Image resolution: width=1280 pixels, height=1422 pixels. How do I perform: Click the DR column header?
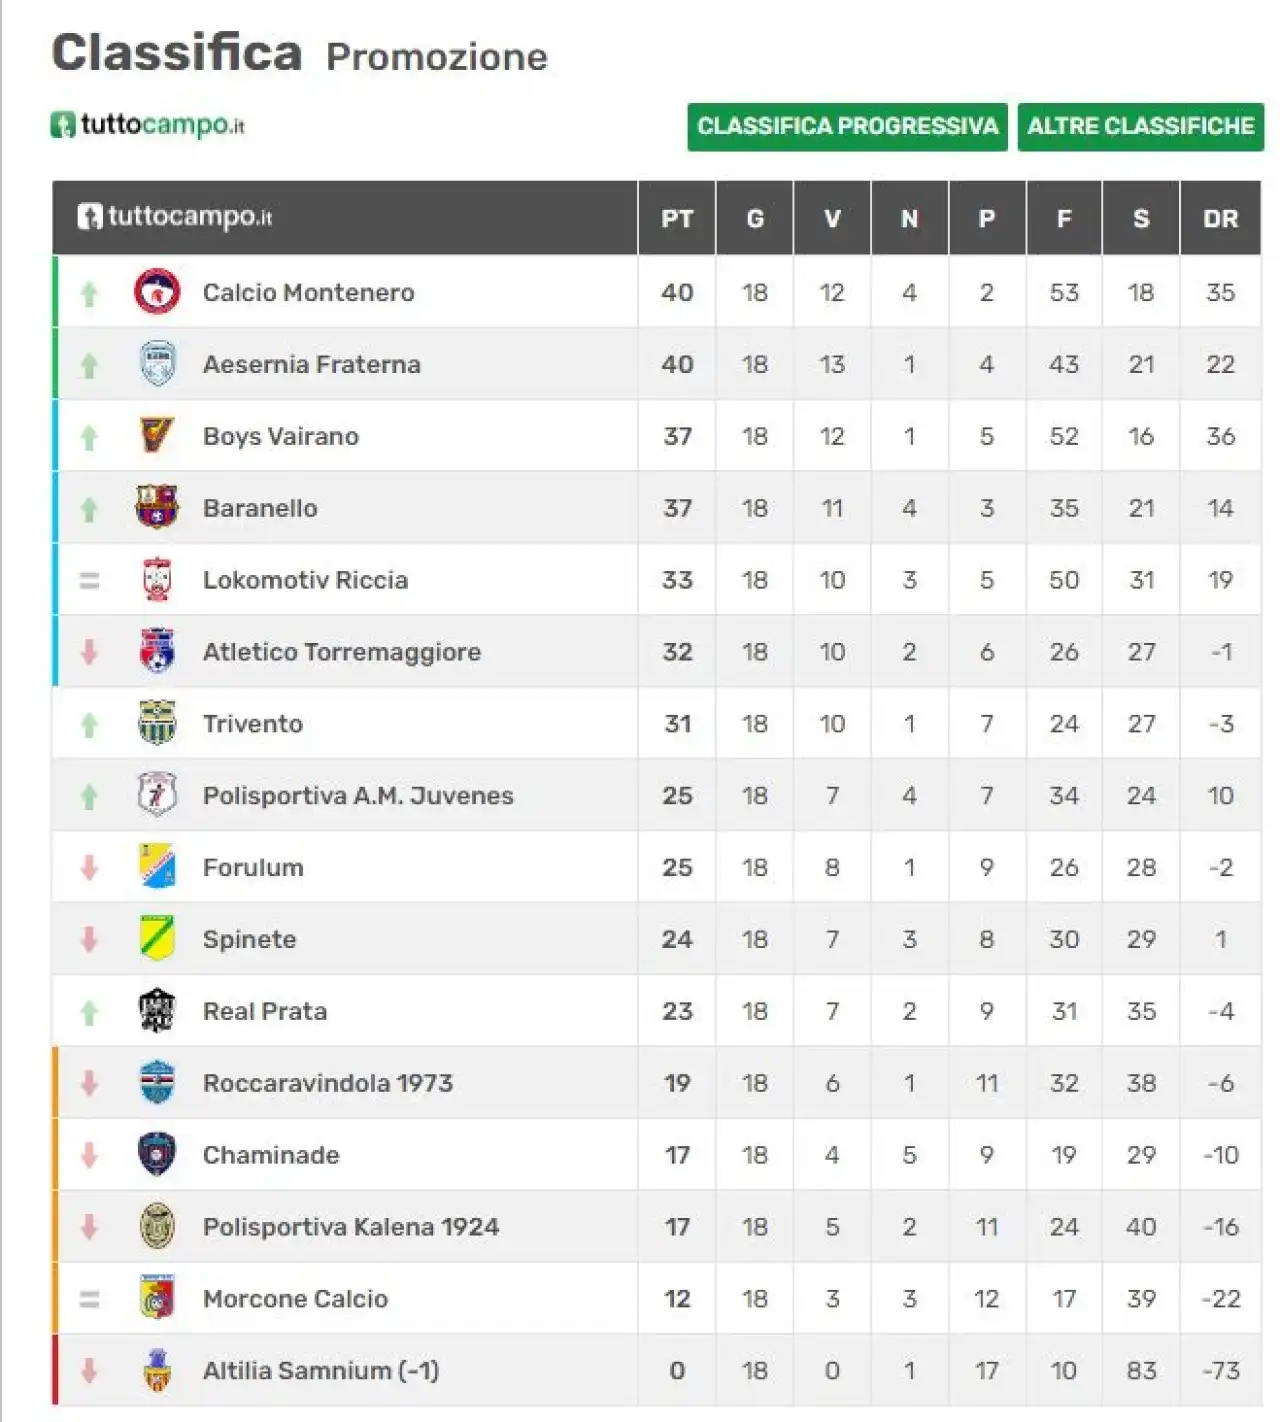(1220, 218)
